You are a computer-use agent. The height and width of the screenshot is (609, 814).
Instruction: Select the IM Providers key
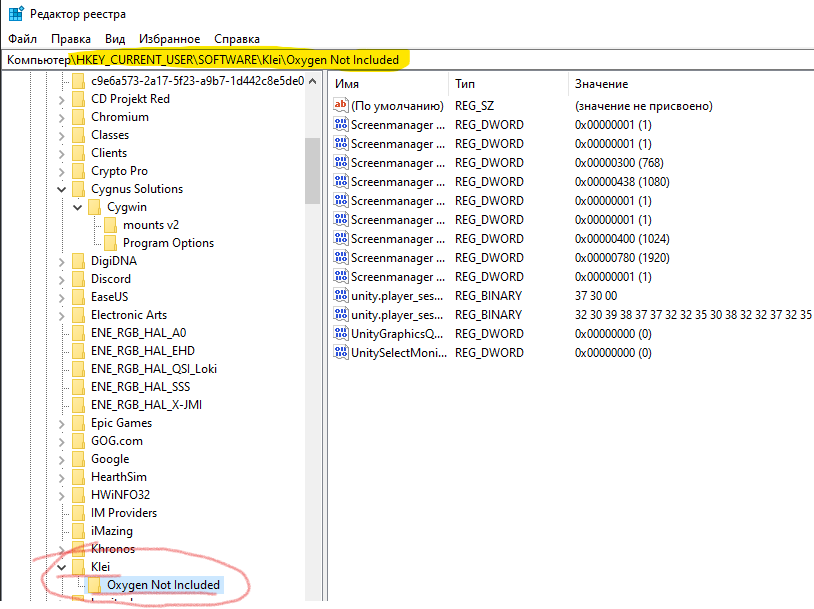124,513
